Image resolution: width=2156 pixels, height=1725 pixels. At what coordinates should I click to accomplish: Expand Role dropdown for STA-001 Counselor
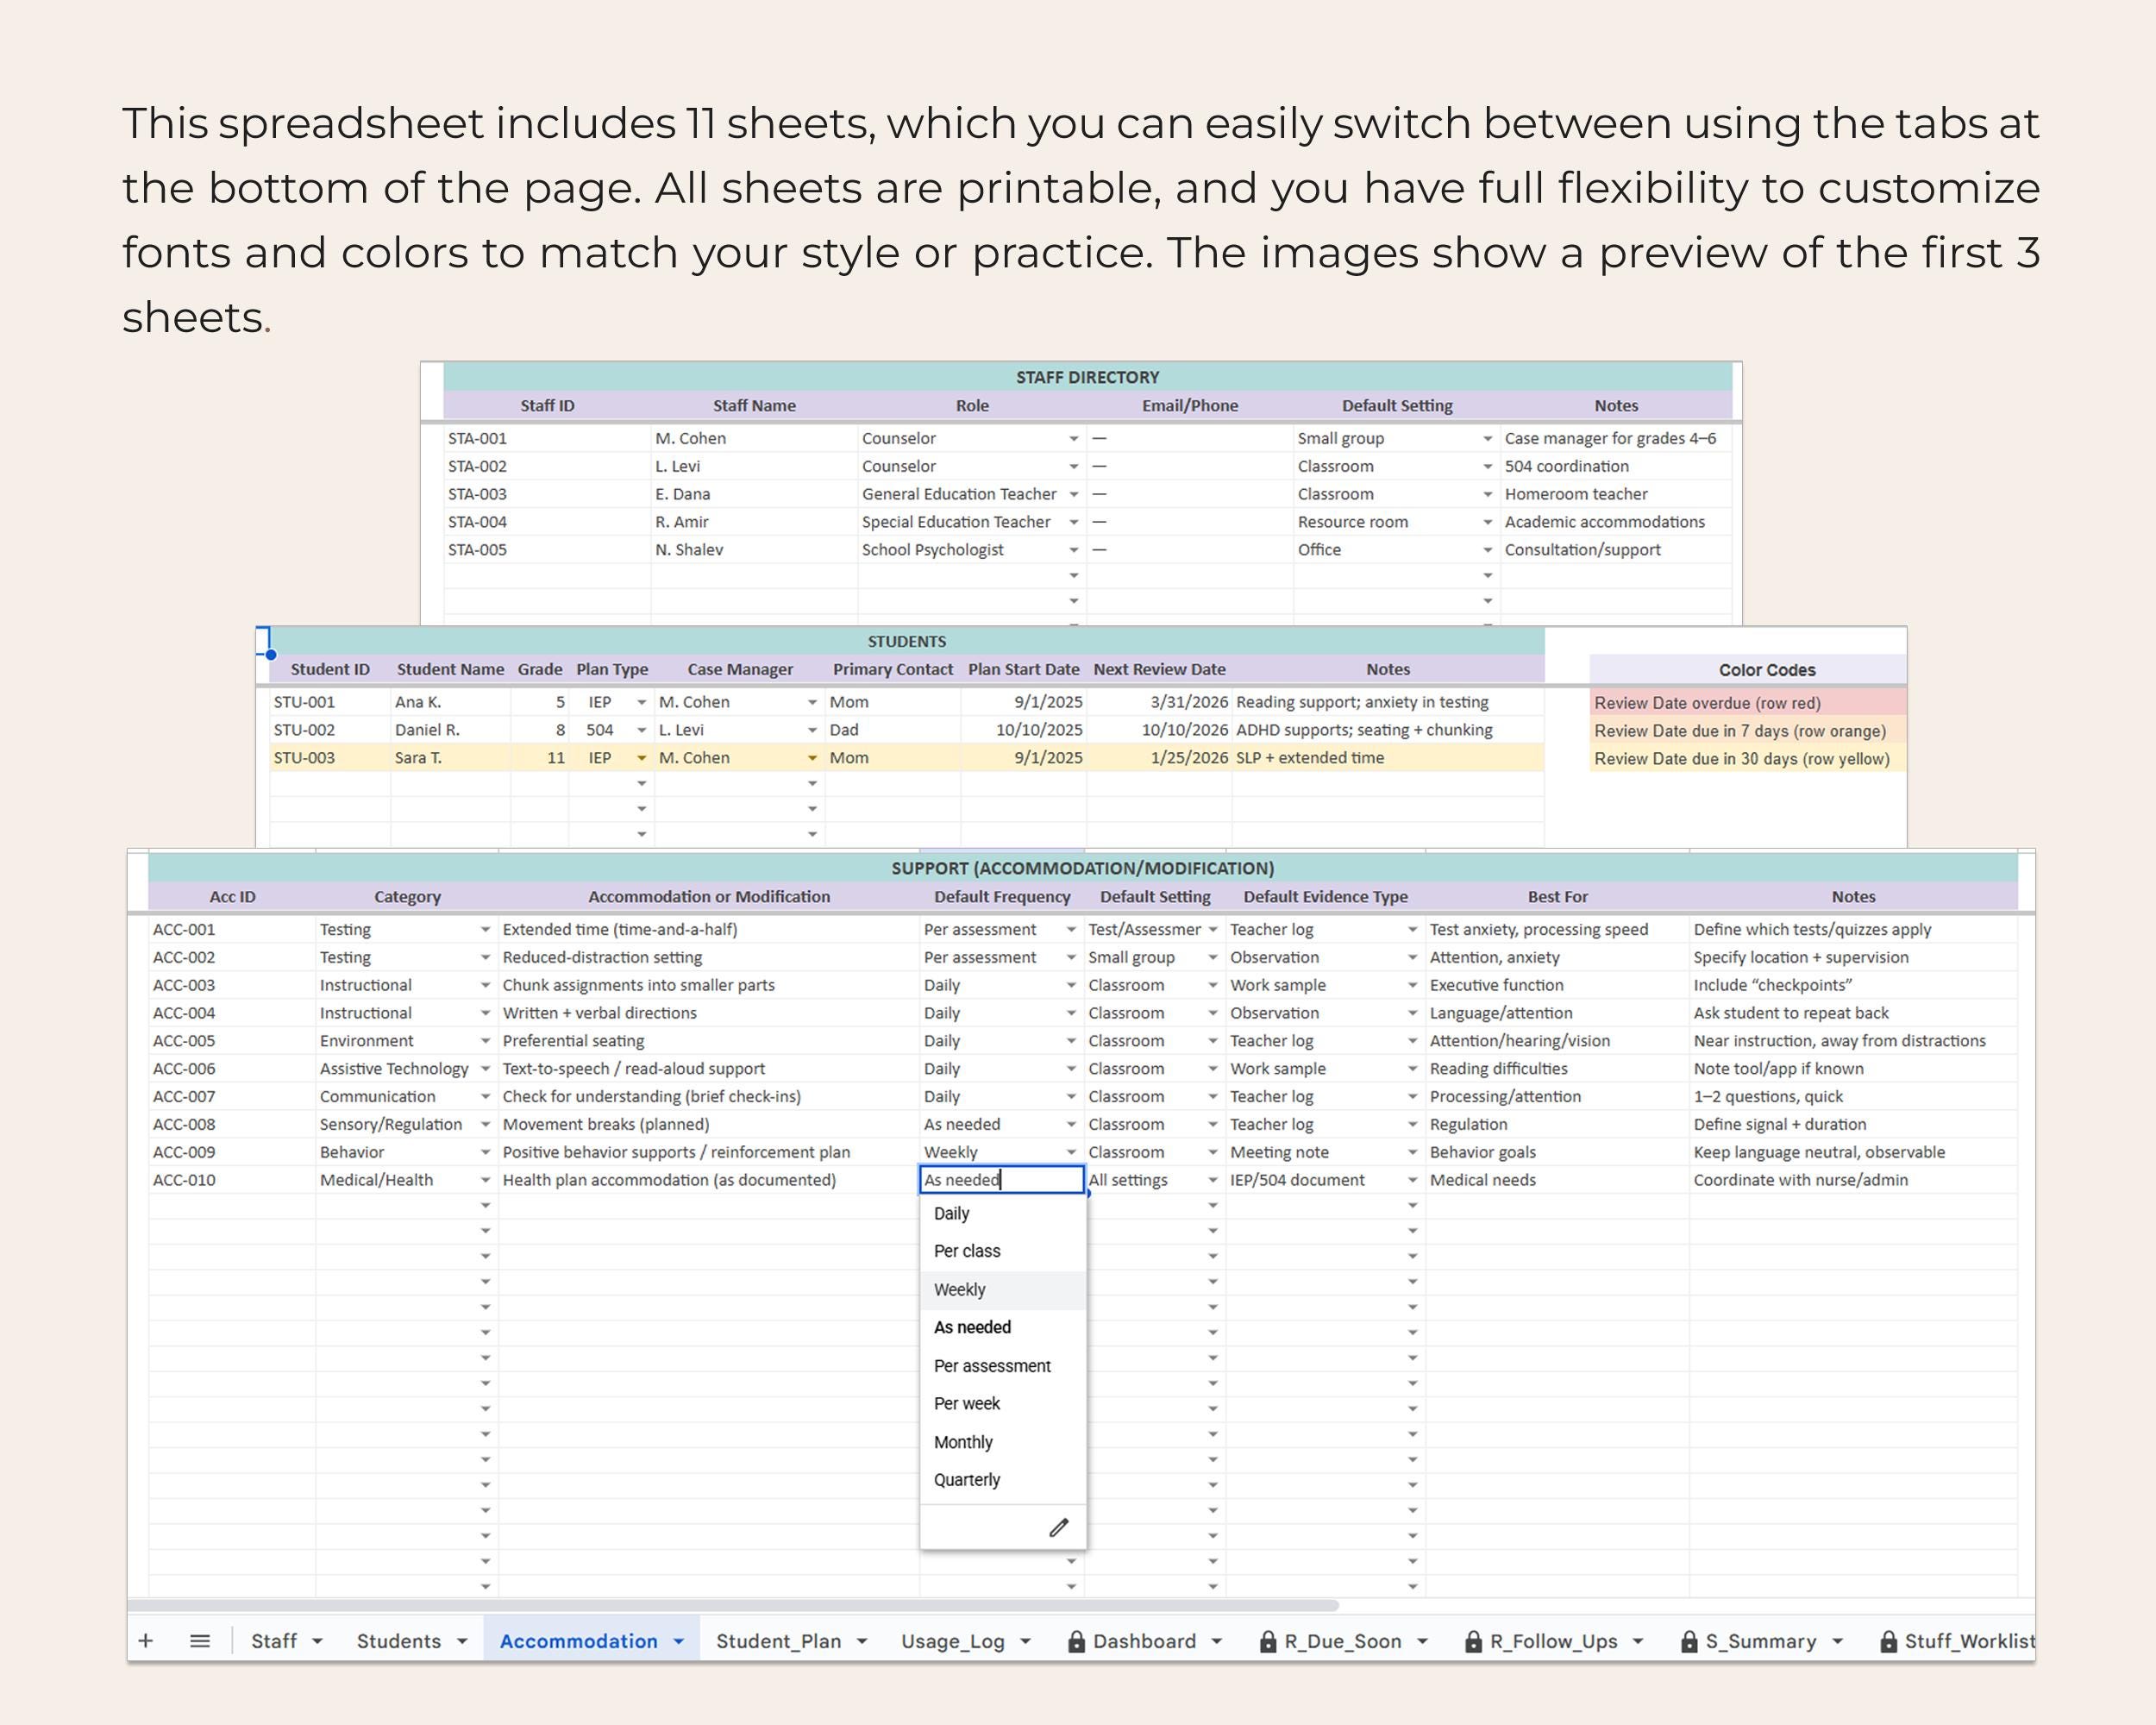tap(1074, 439)
